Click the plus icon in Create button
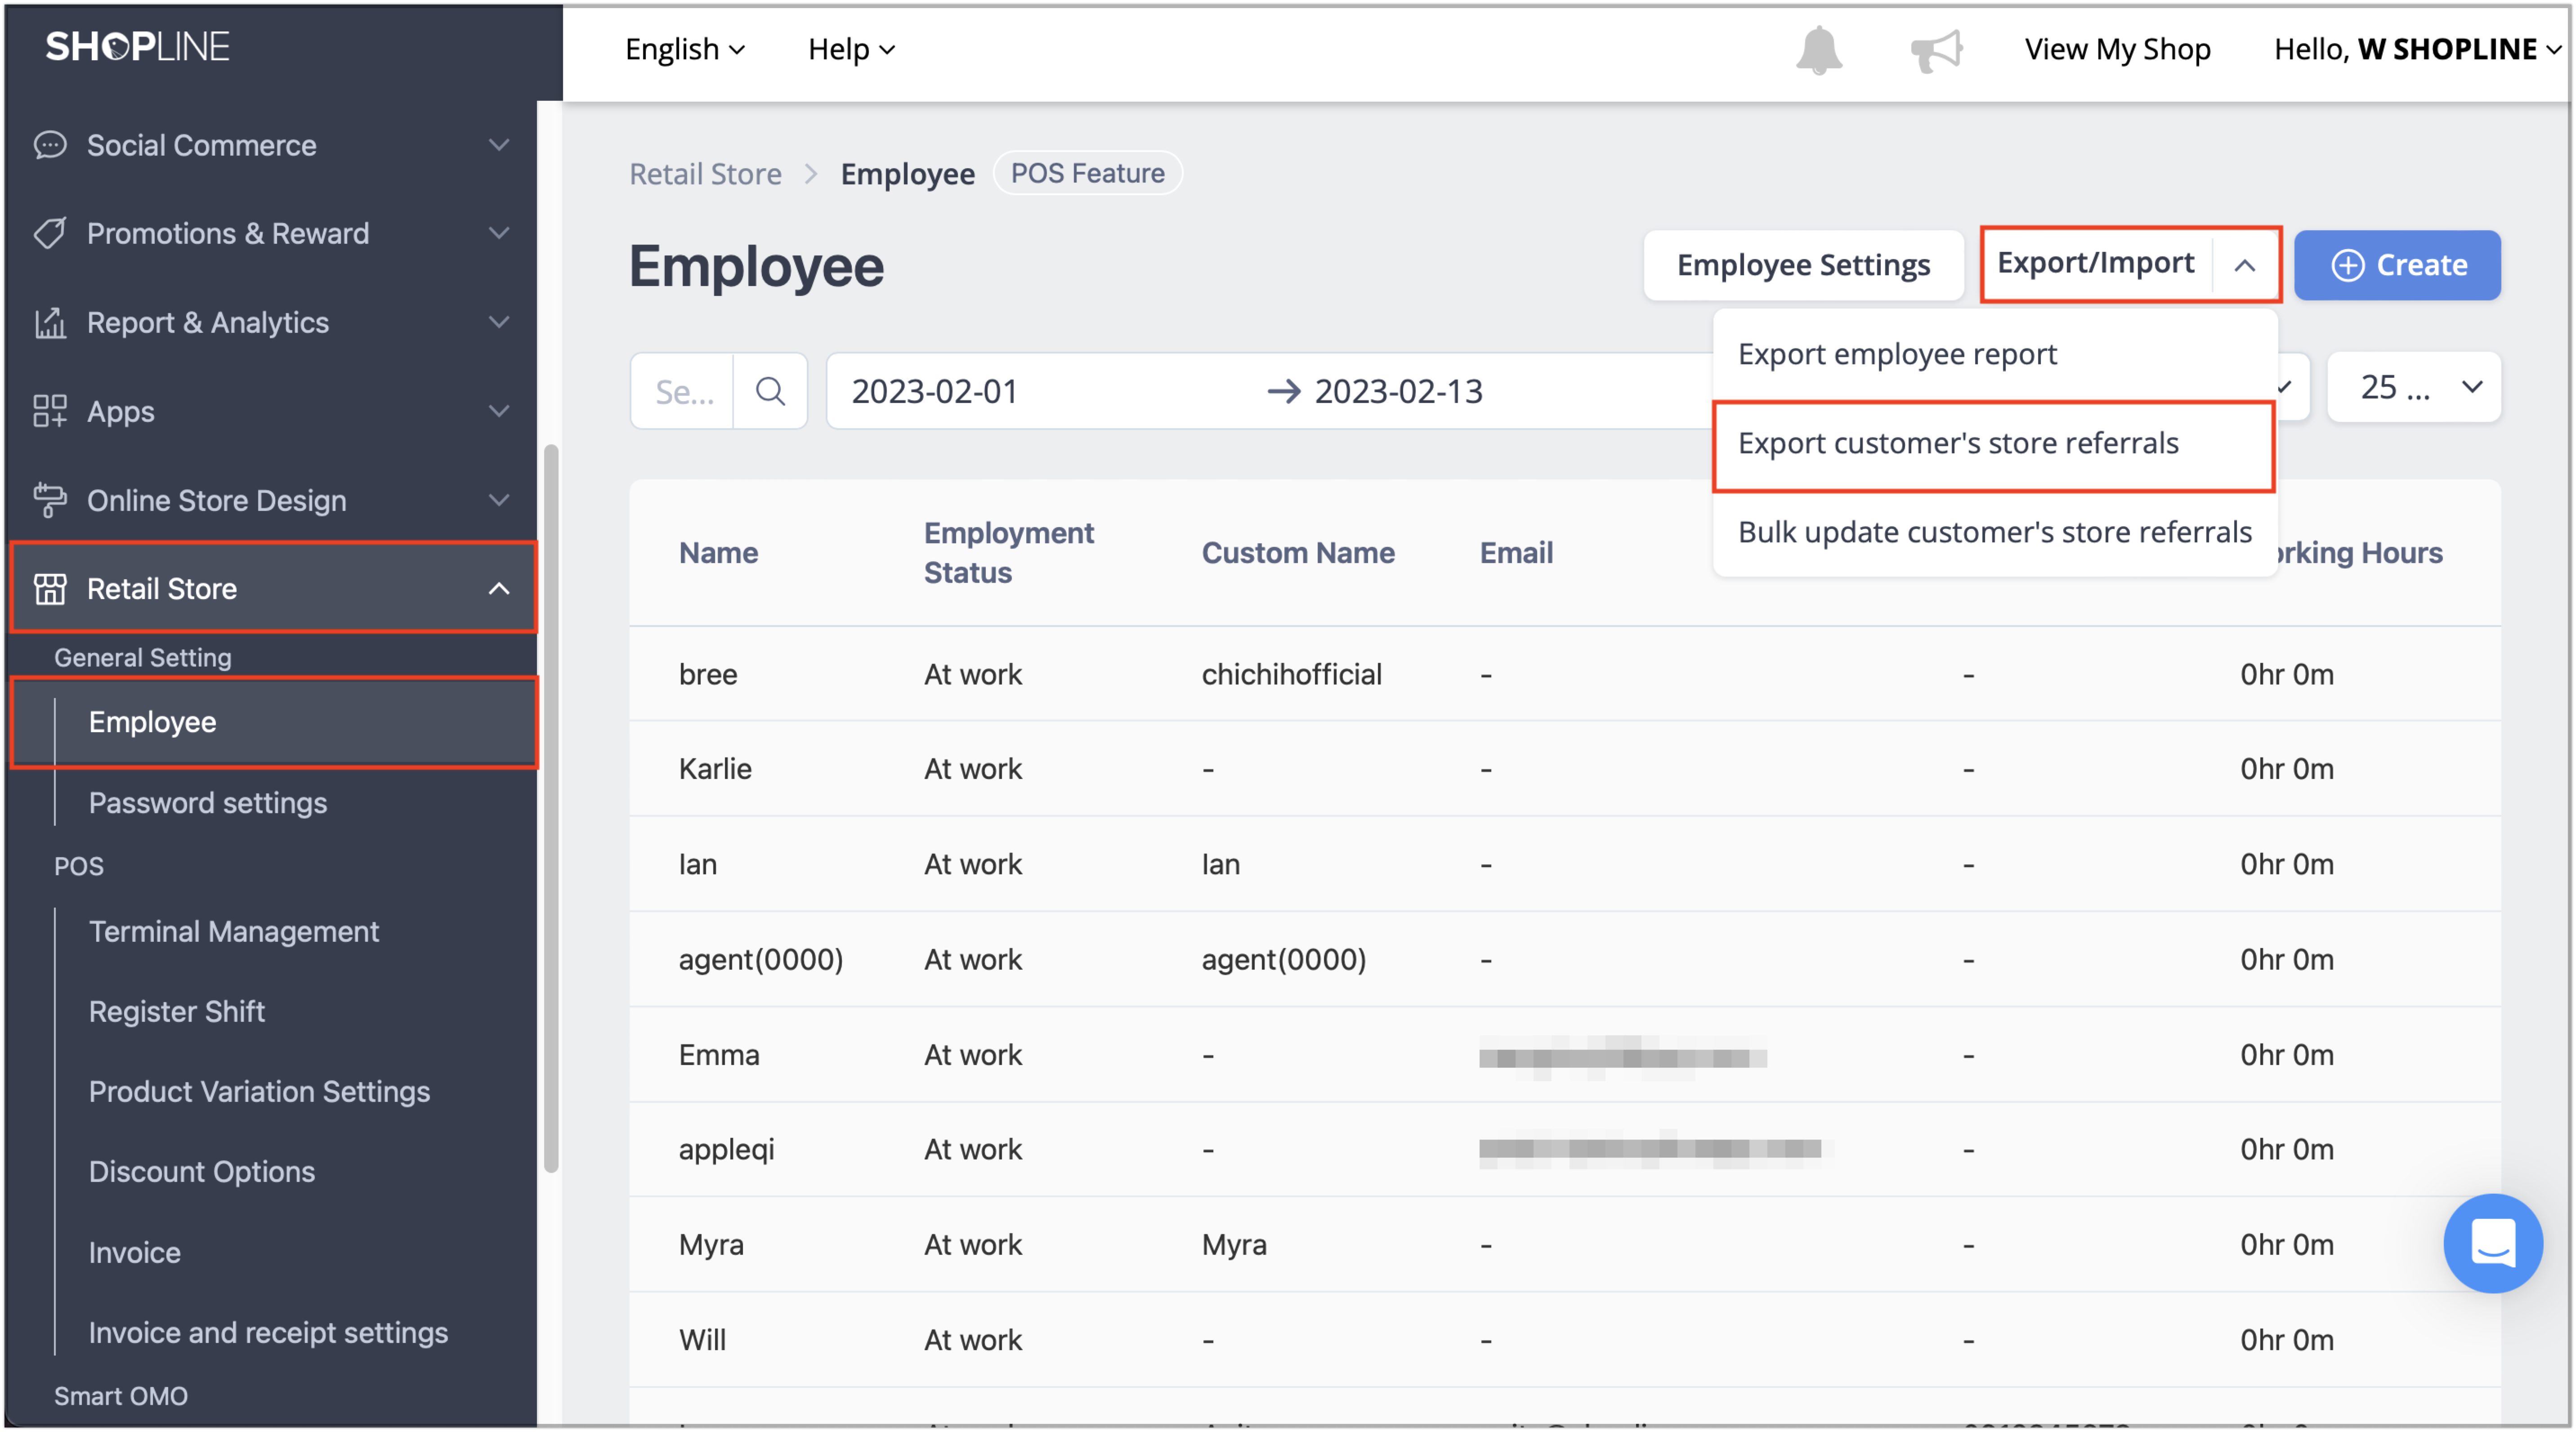The width and height of the screenshot is (2576, 1432). [x=2347, y=265]
